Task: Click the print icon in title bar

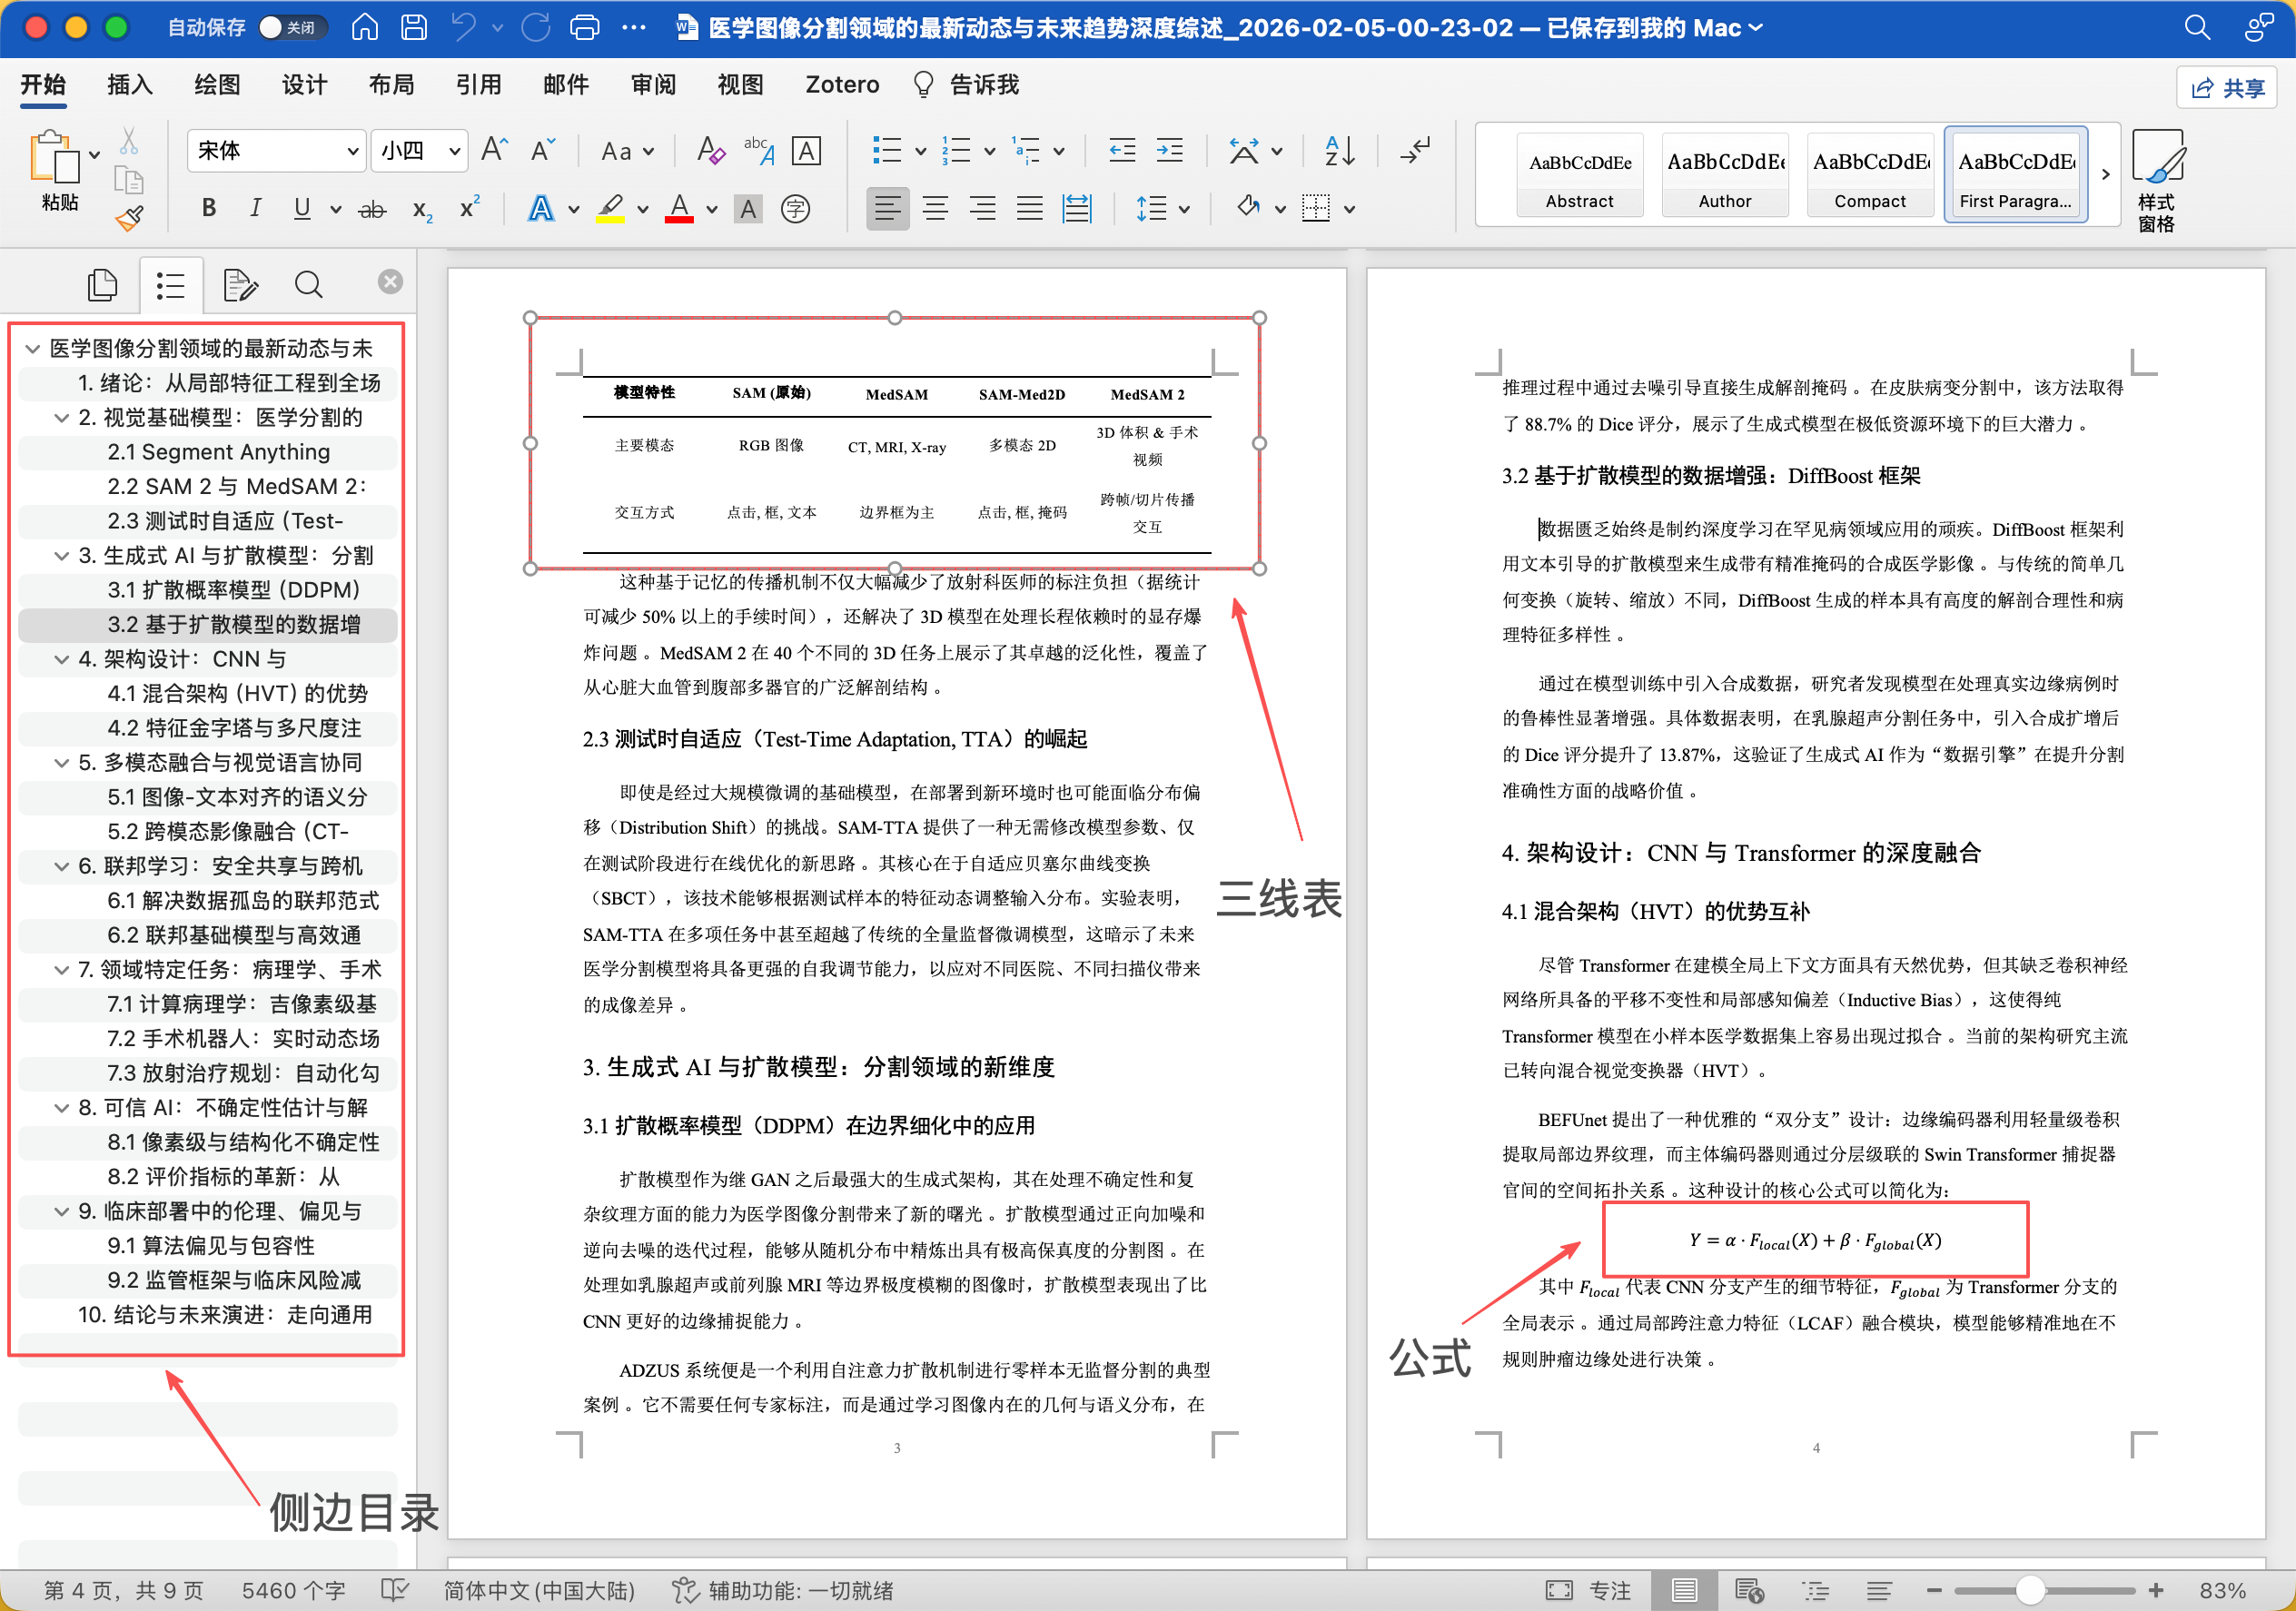Action: (x=584, y=27)
